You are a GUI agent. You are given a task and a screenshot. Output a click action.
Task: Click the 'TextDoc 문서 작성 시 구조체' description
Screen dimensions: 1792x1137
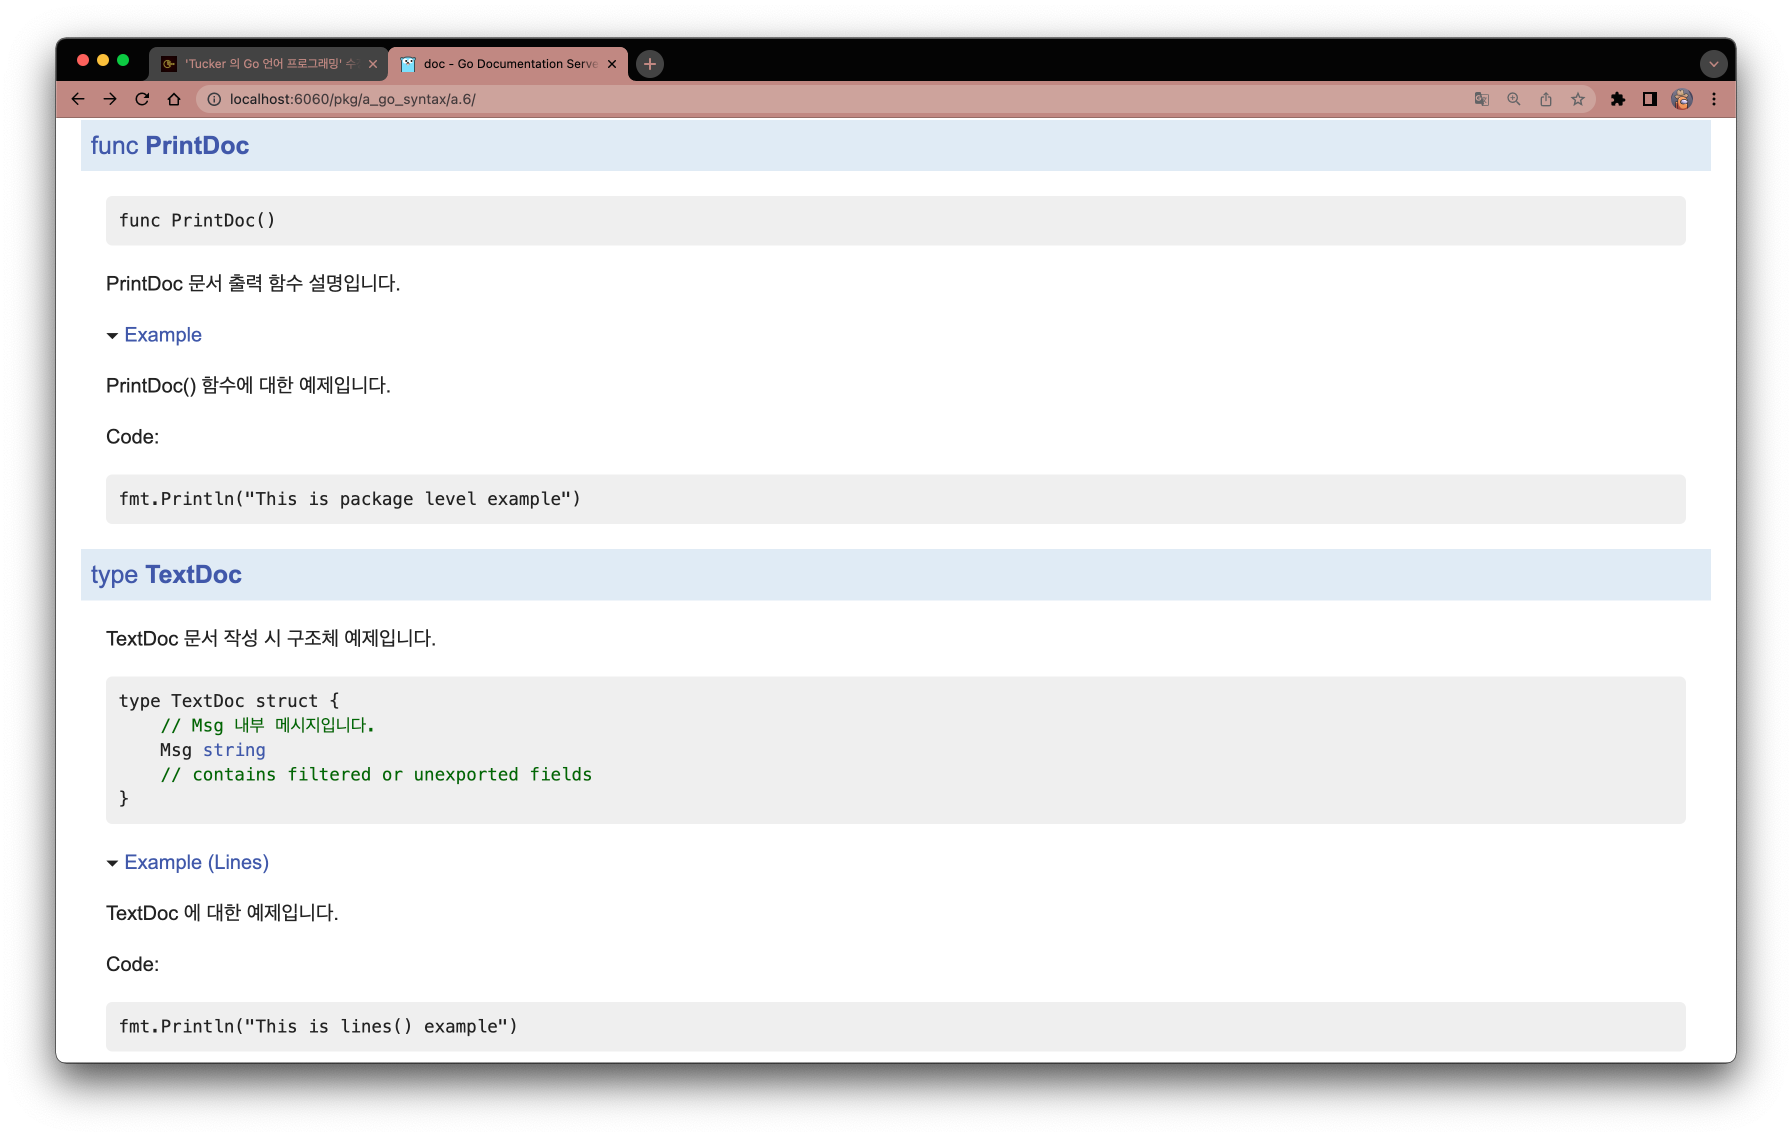[271, 638]
